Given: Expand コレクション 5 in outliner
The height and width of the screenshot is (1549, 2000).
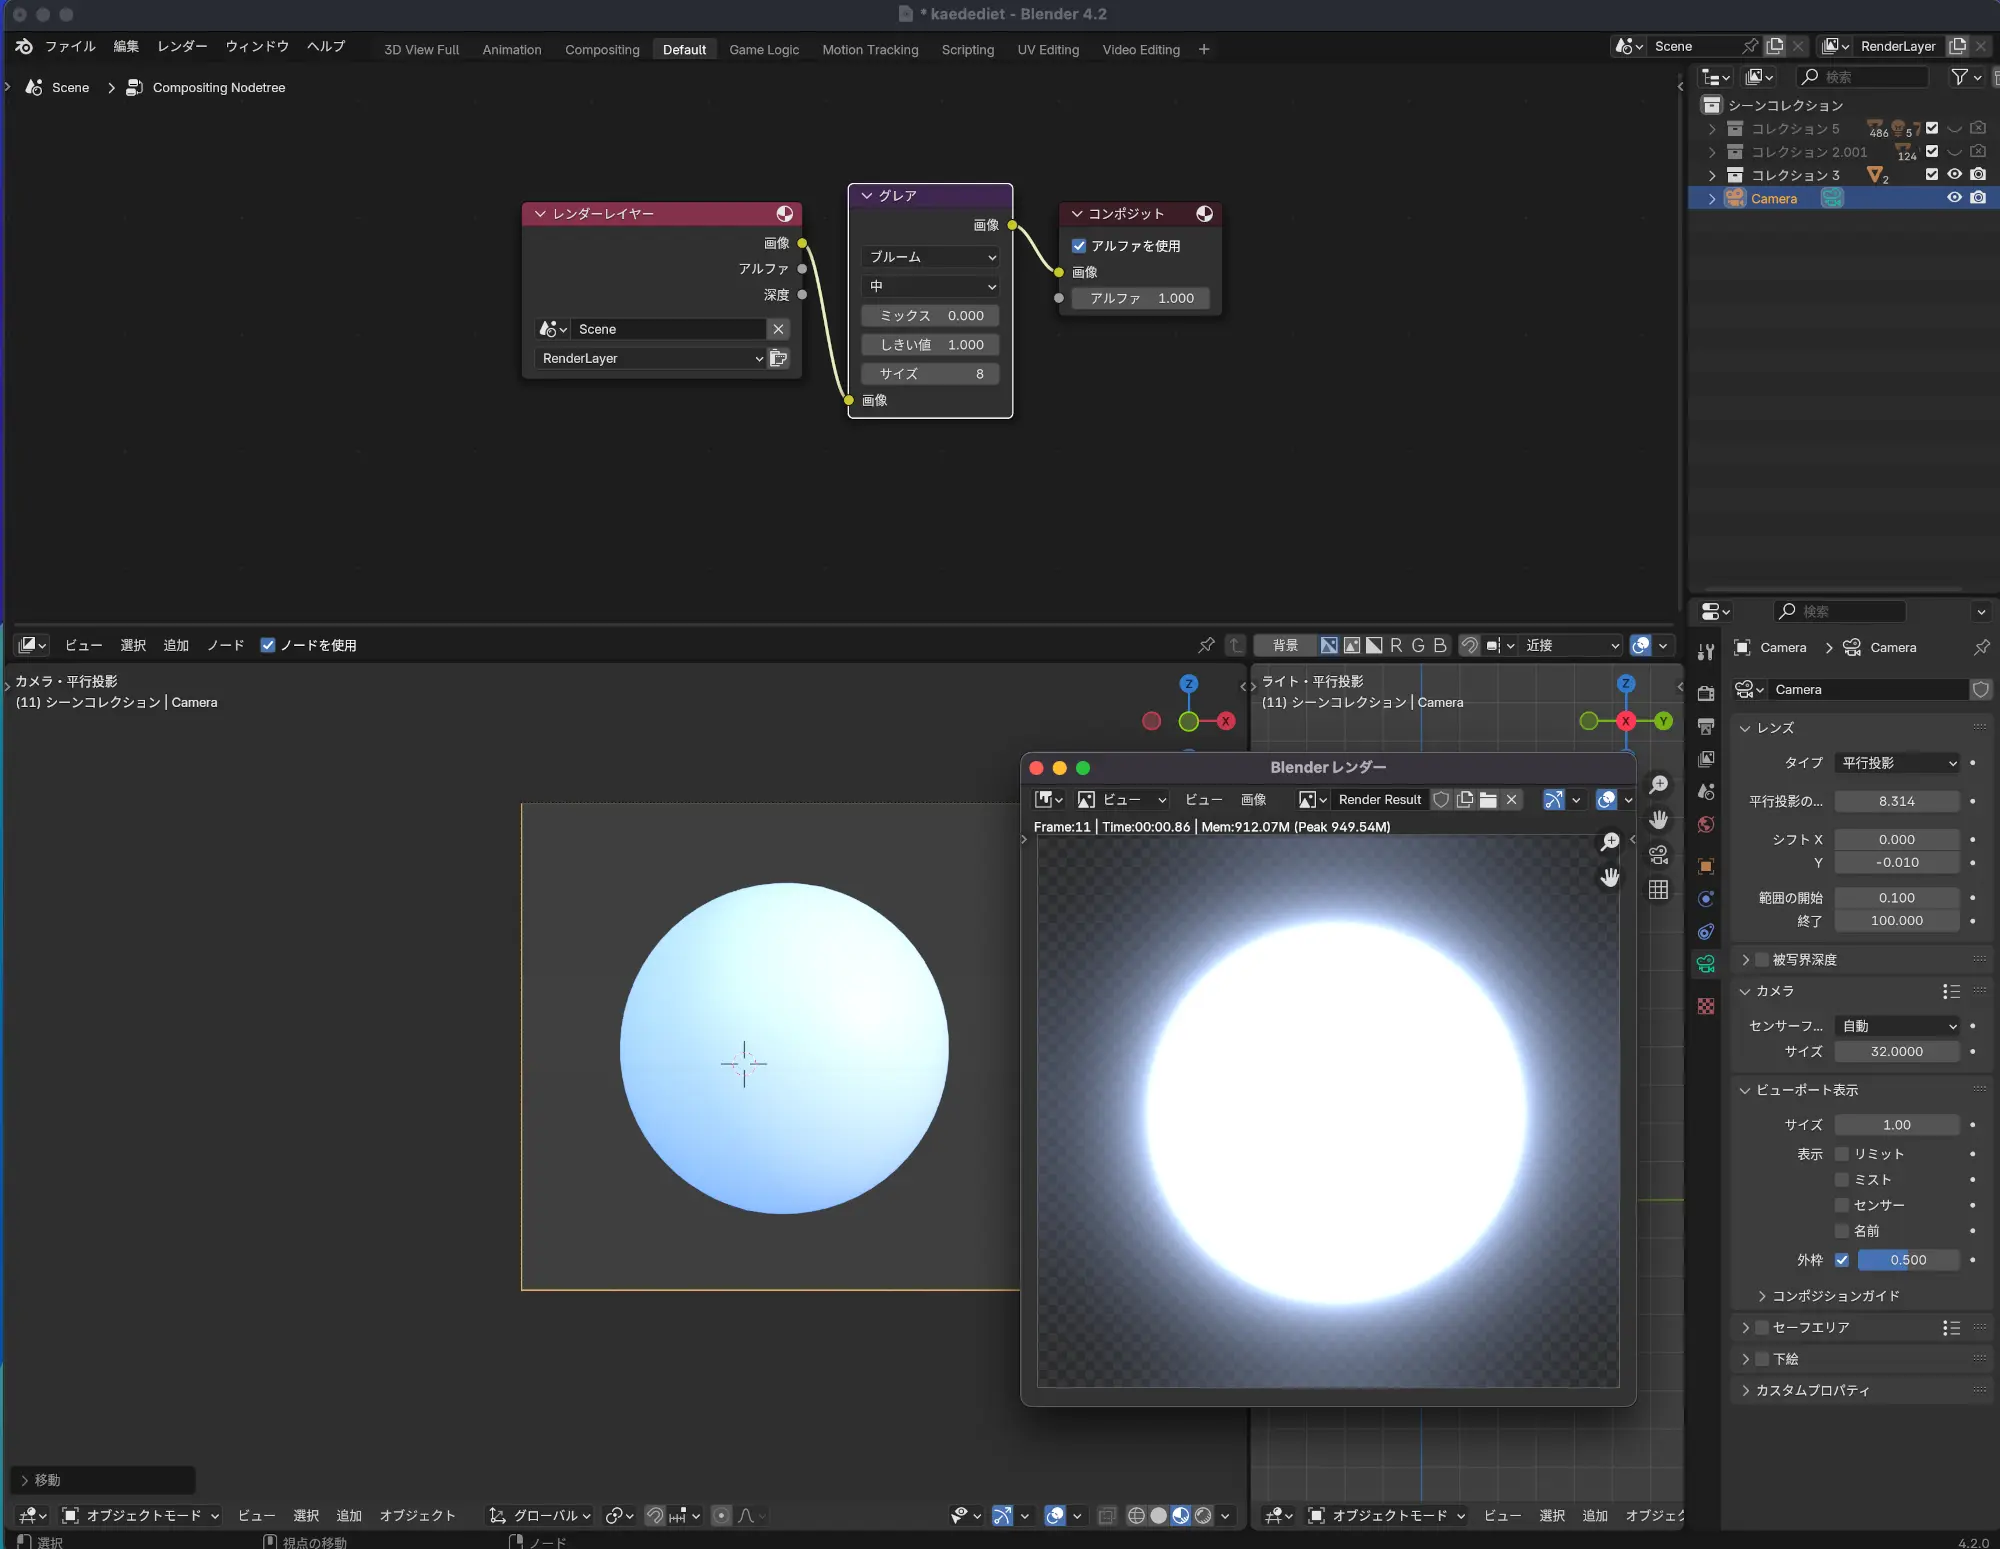Looking at the screenshot, I should pyautogui.click(x=1712, y=128).
